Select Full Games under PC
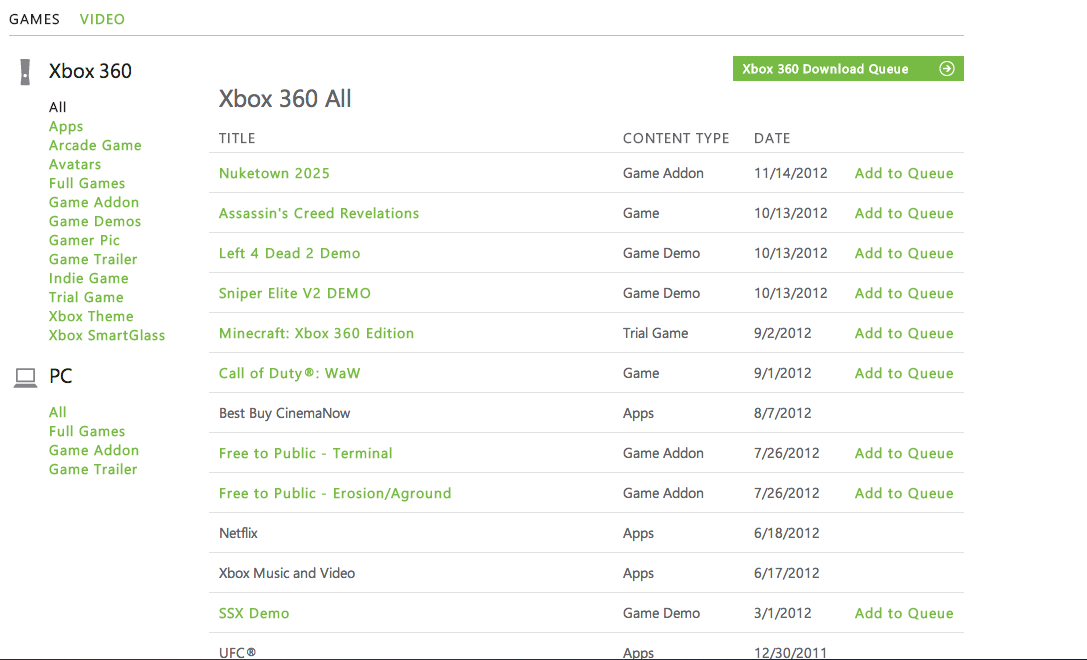The width and height of the screenshot is (1087, 660). pyautogui.click(x=87, y=432)
